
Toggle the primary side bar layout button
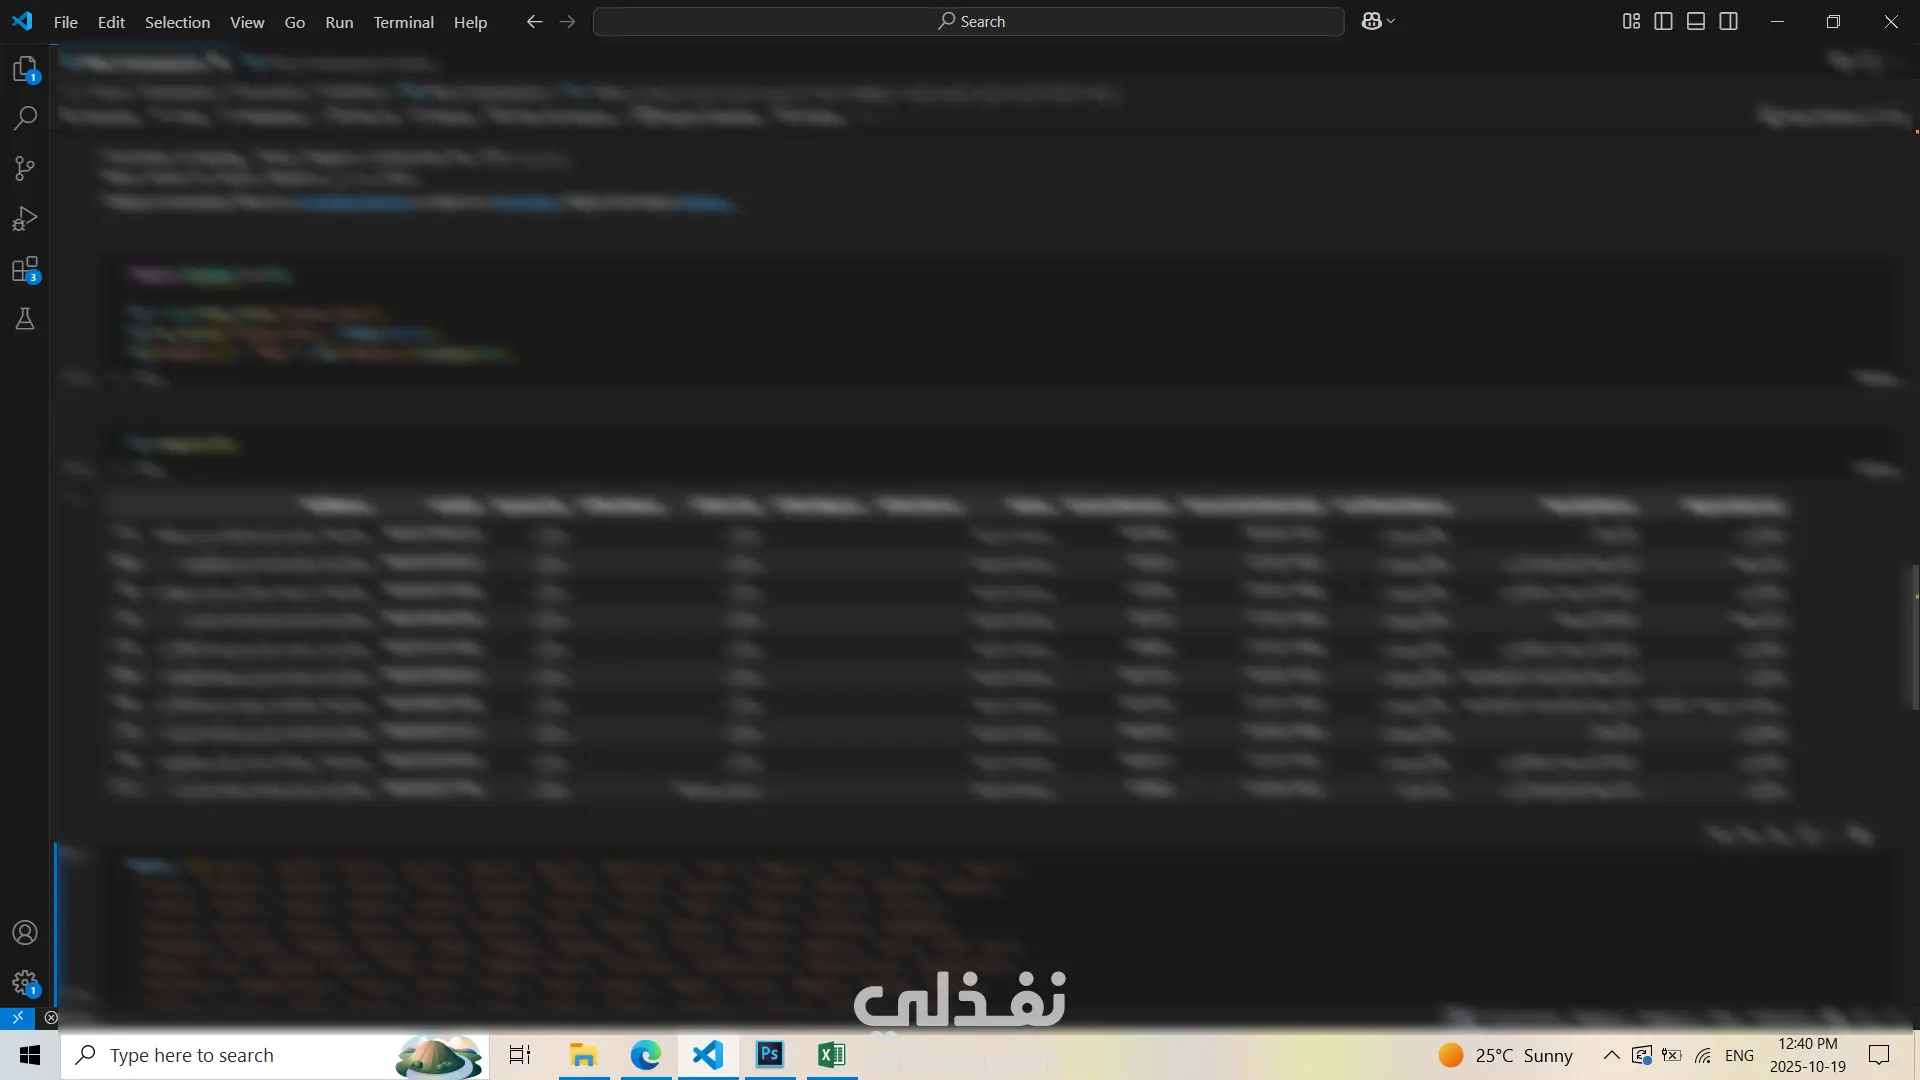[x=1664, y=21]
